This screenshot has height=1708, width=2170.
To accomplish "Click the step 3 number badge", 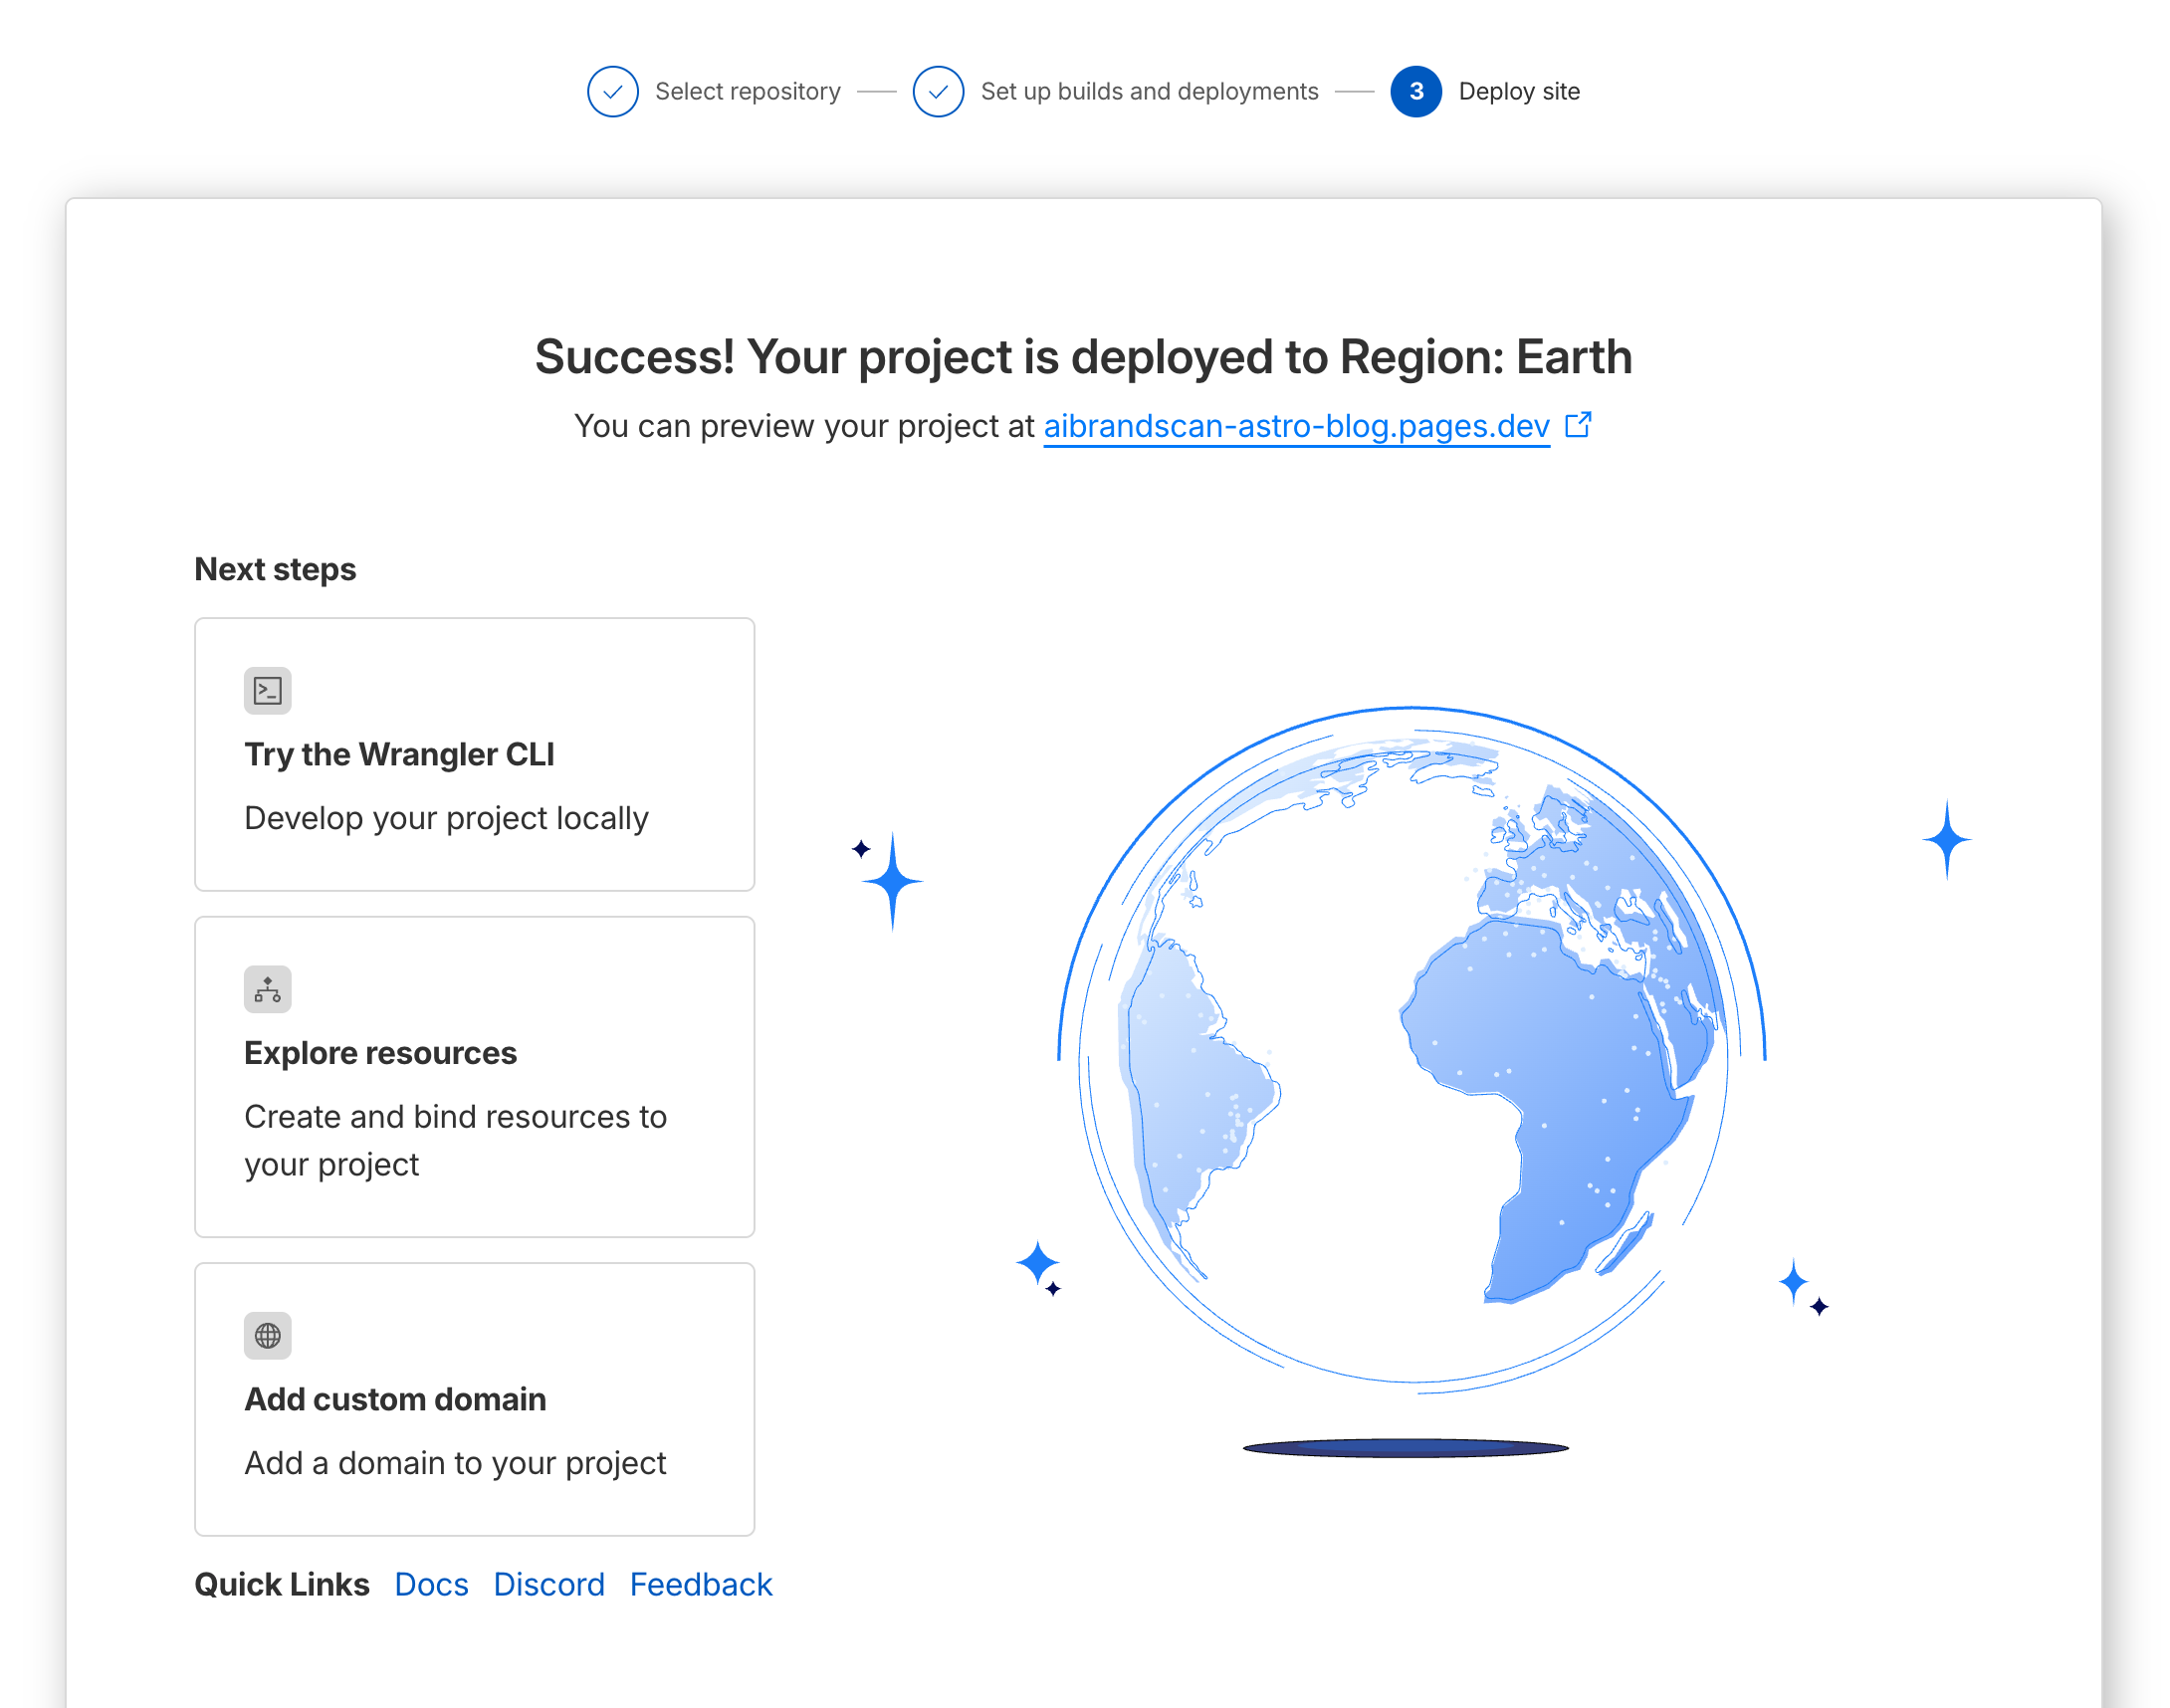I will click(1415, 92).
